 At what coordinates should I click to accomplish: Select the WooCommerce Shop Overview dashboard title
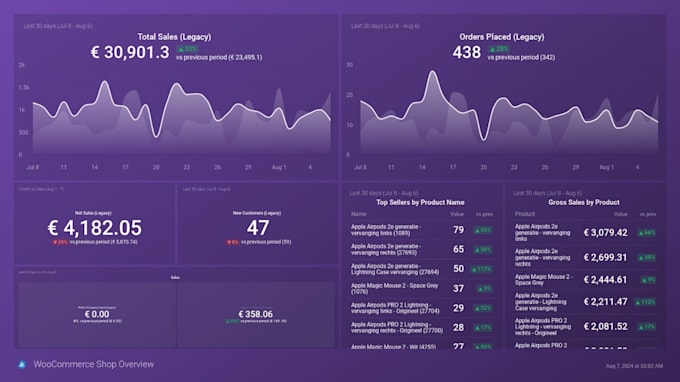tap(94, 364)
